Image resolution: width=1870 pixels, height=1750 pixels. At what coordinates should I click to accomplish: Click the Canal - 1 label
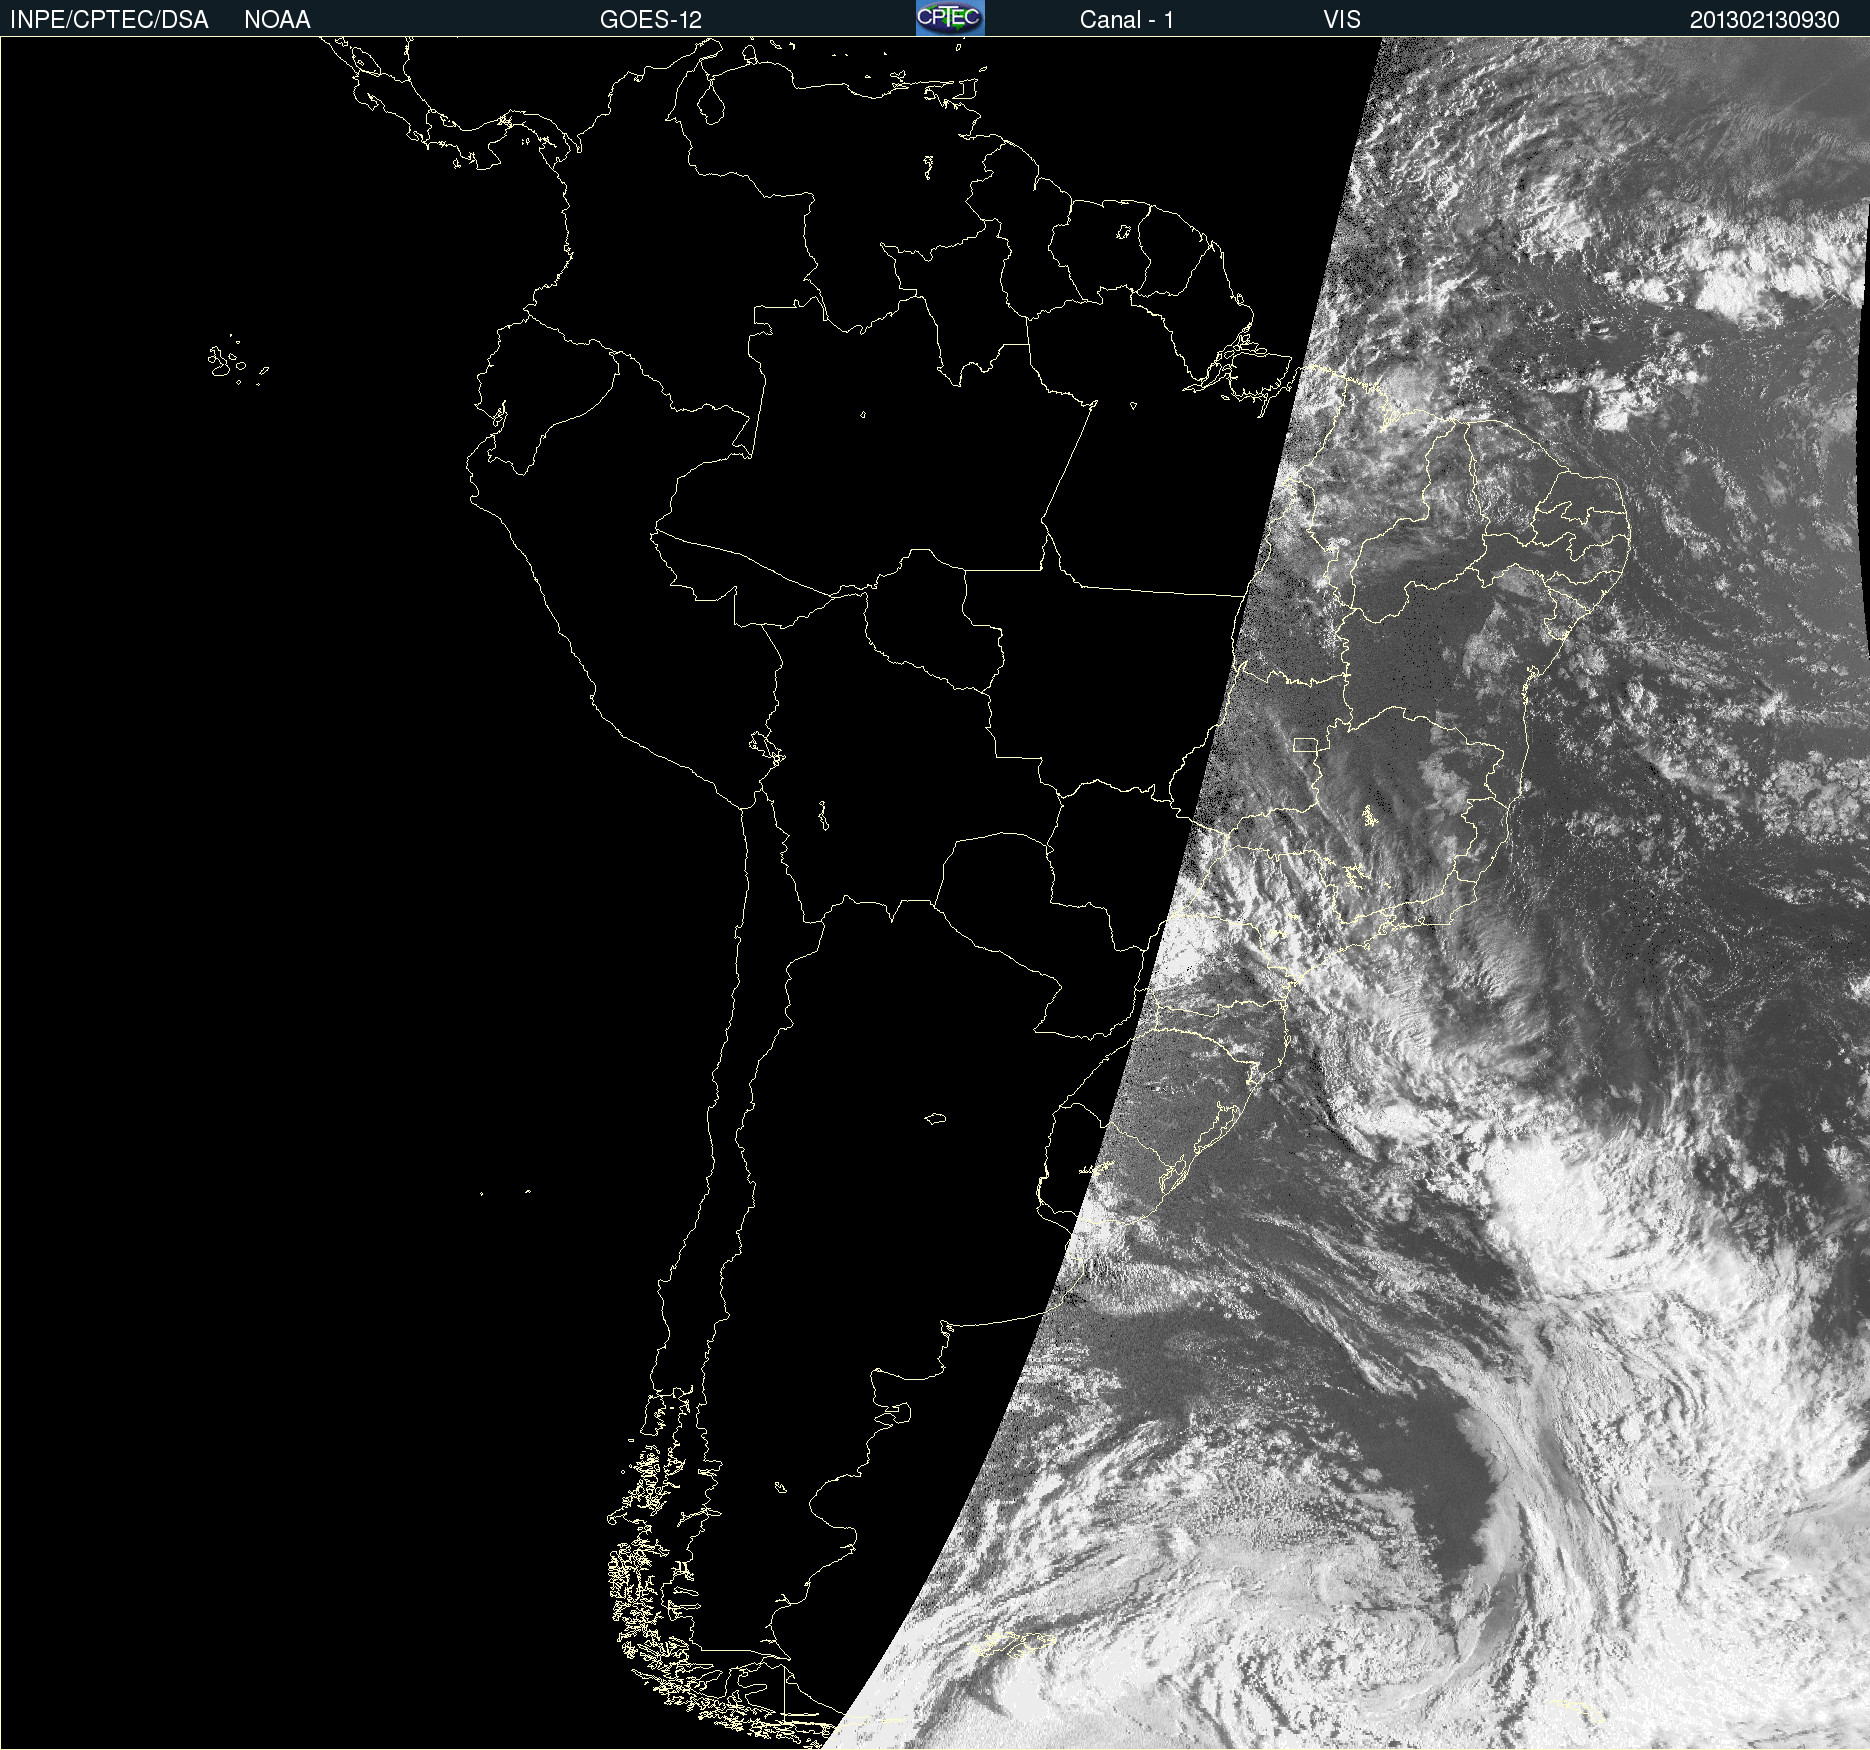pyautogui.click(x=1127, y=20)
